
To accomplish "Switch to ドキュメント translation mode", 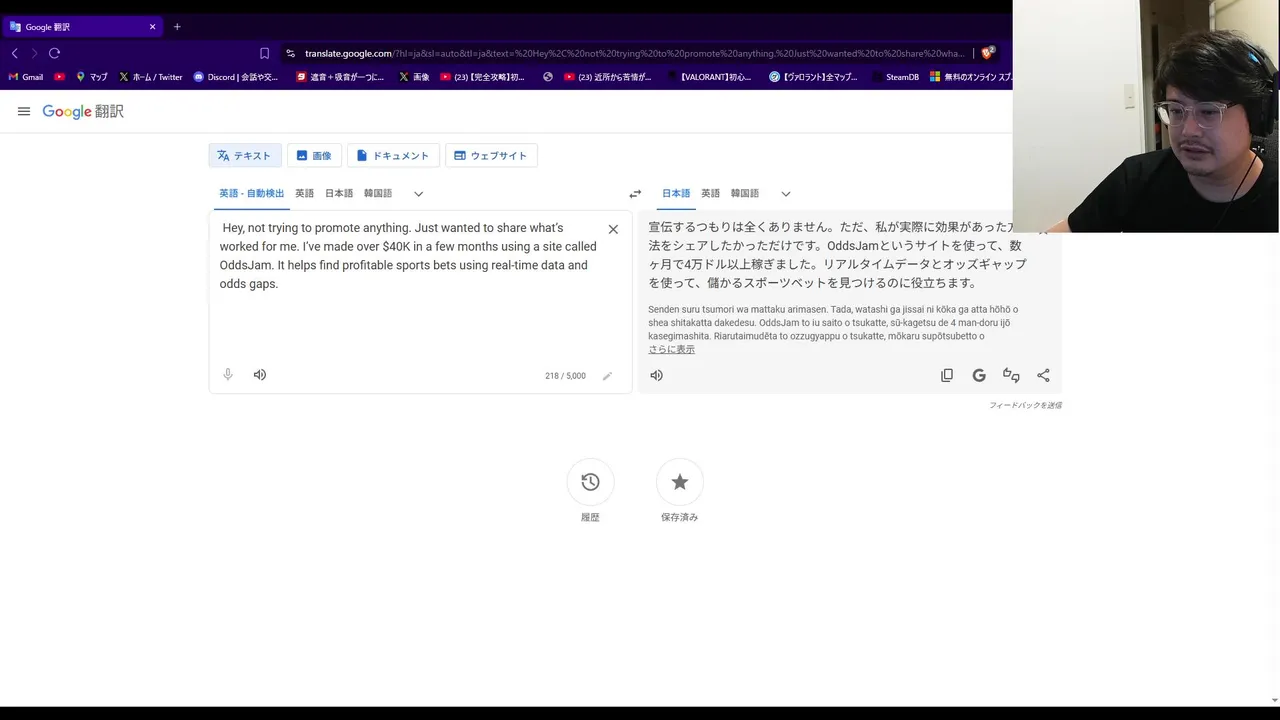I will point(393,156).
